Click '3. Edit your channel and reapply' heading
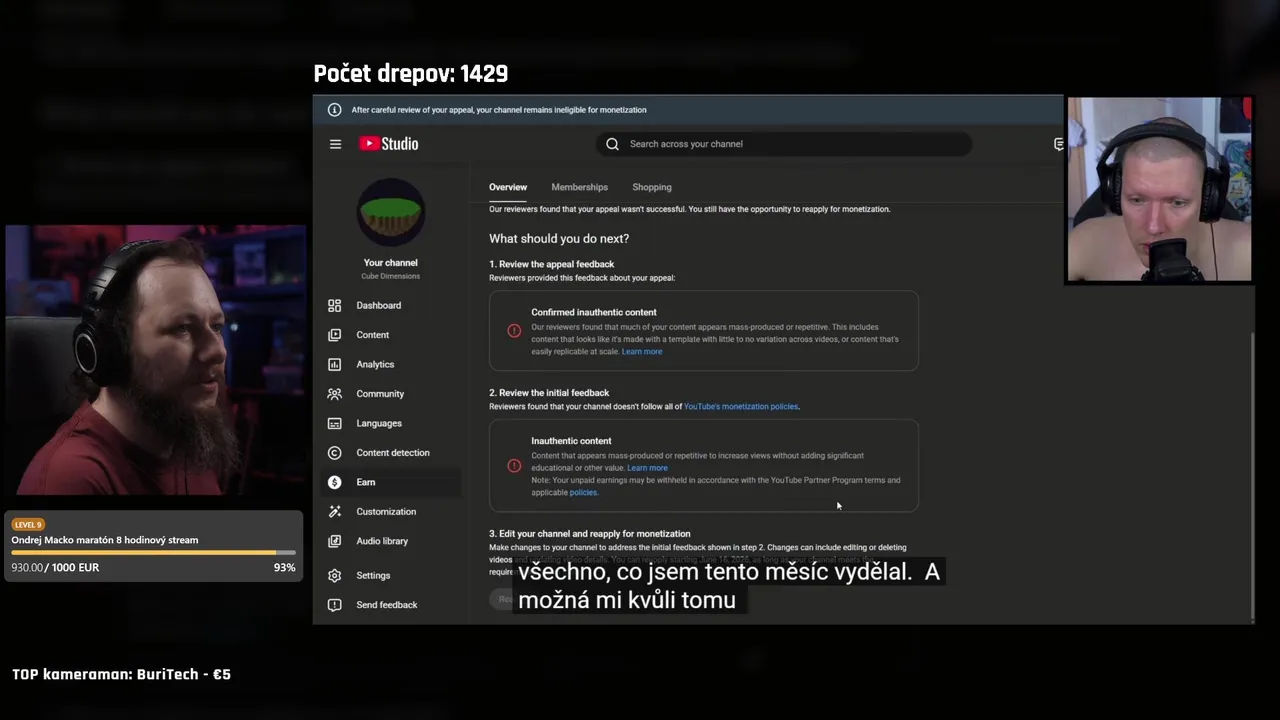This screenshot has height=720, width=1280. pos(590,534)
